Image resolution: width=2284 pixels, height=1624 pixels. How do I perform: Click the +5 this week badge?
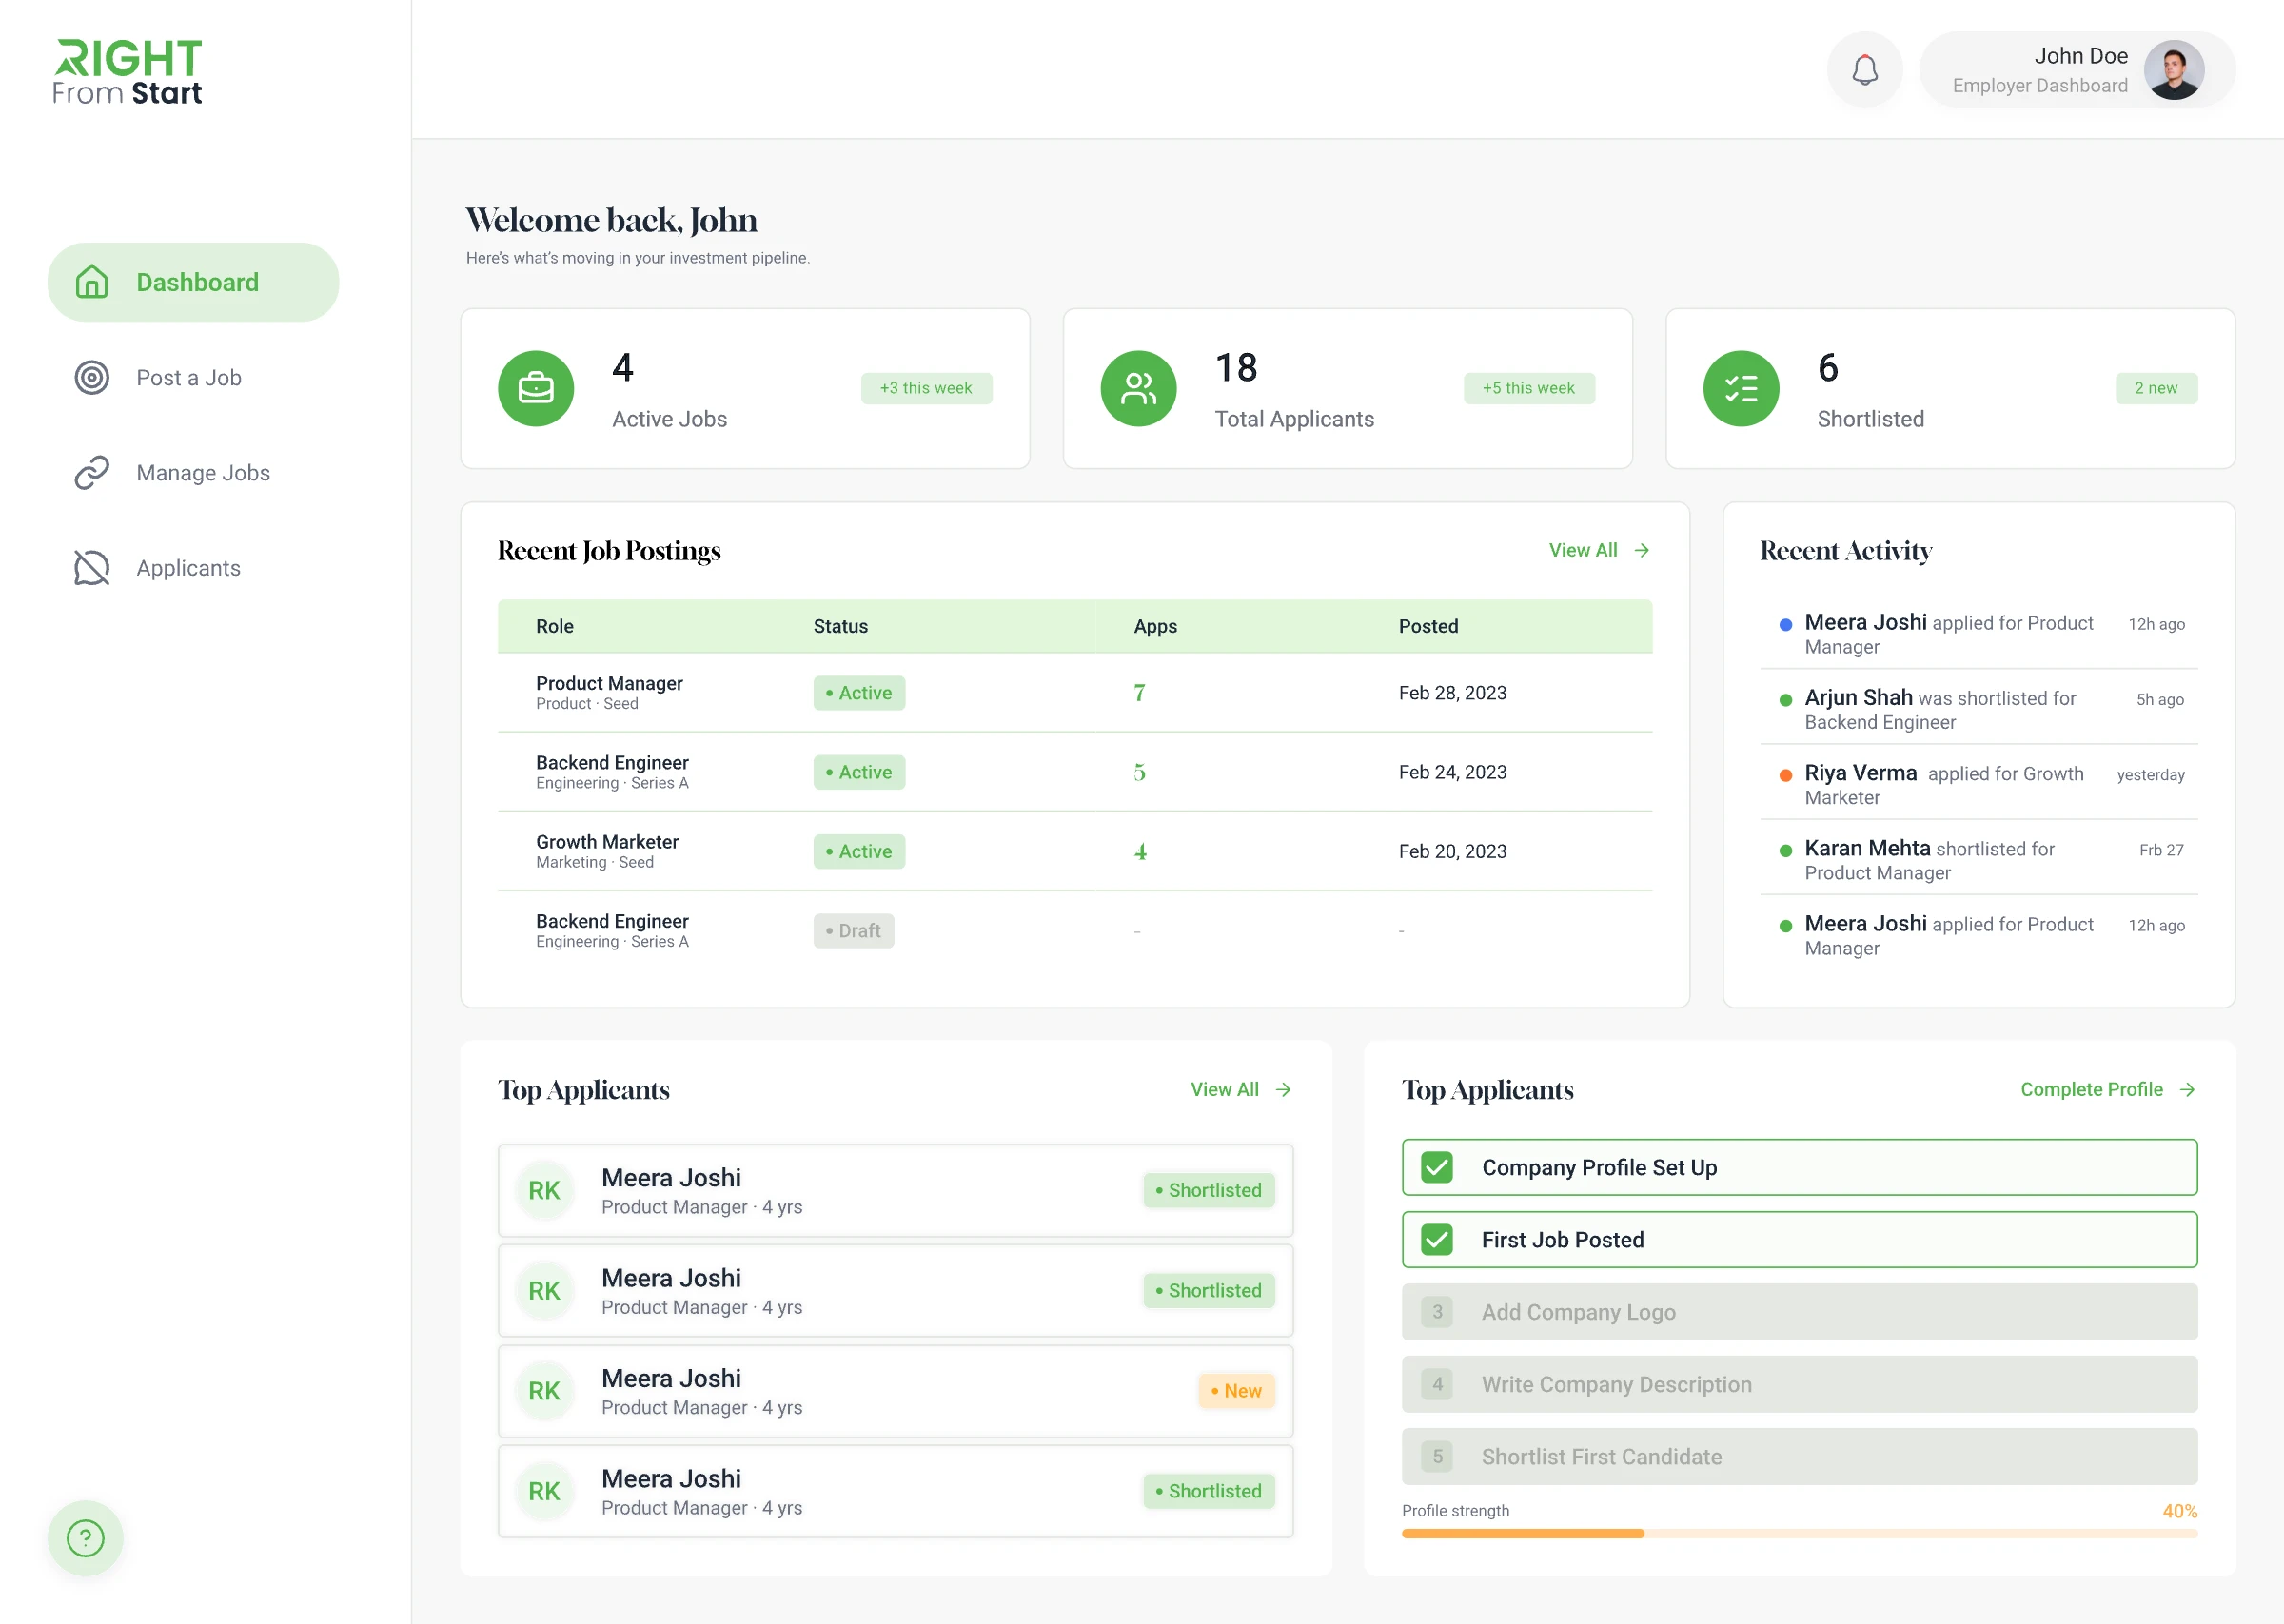1529,388
